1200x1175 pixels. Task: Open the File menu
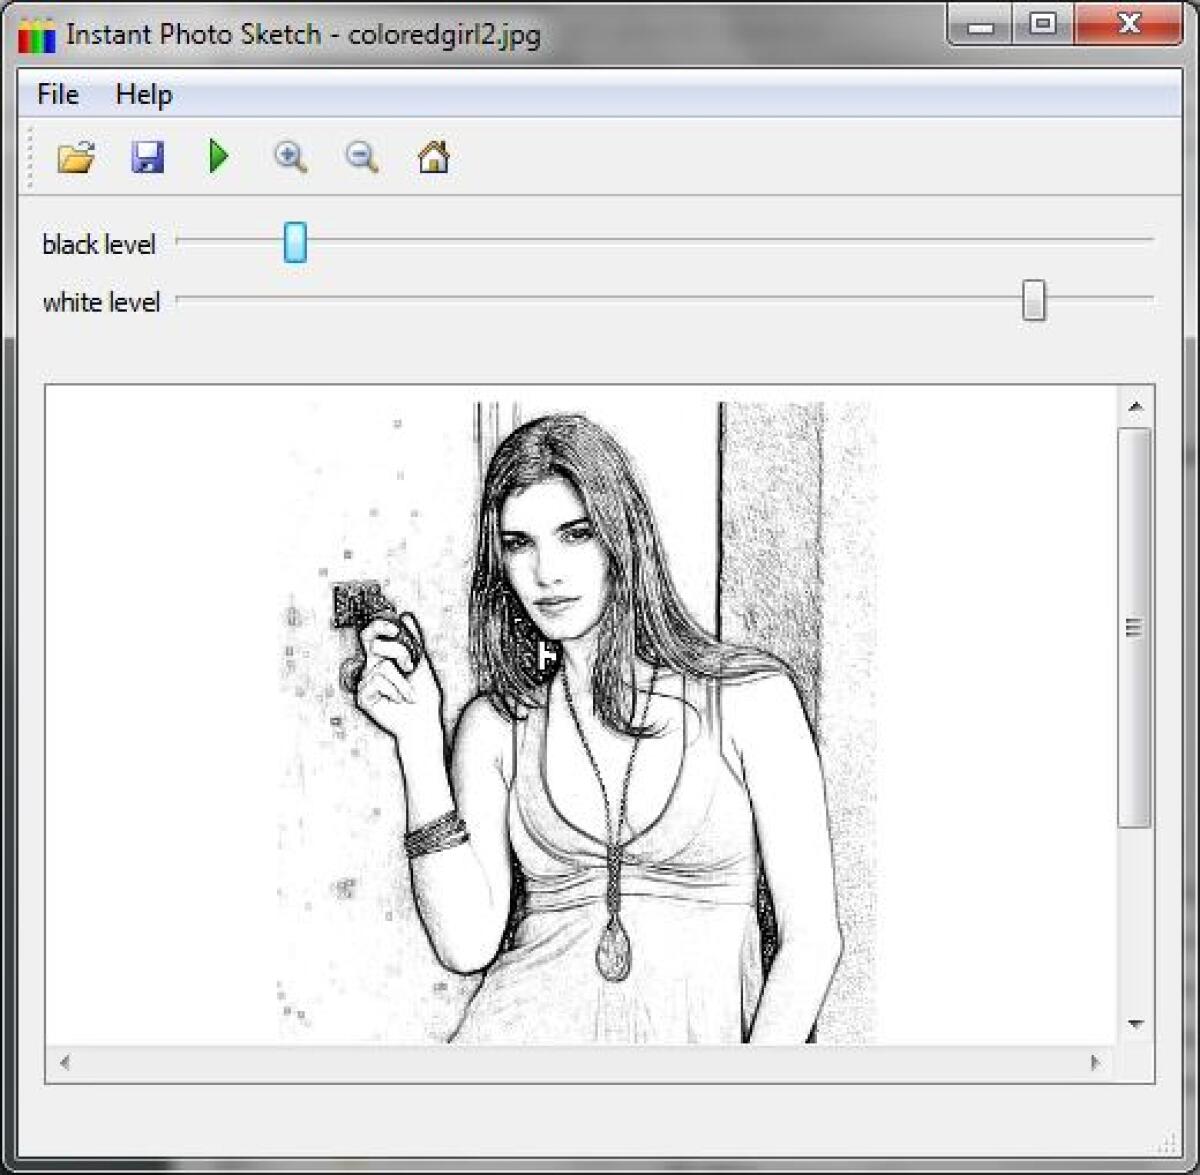click(x=56, y=94)
